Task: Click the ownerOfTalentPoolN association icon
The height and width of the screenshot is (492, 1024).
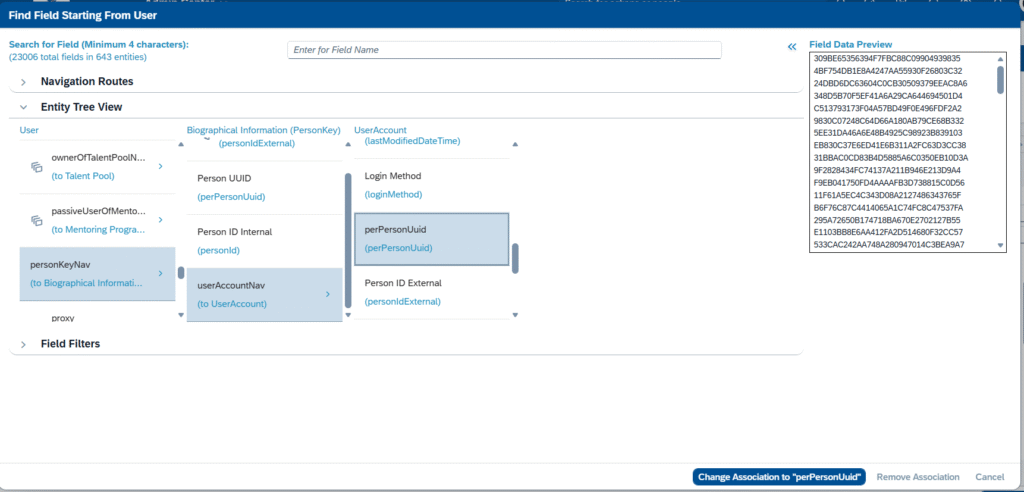Action: (x=35, y=165)
